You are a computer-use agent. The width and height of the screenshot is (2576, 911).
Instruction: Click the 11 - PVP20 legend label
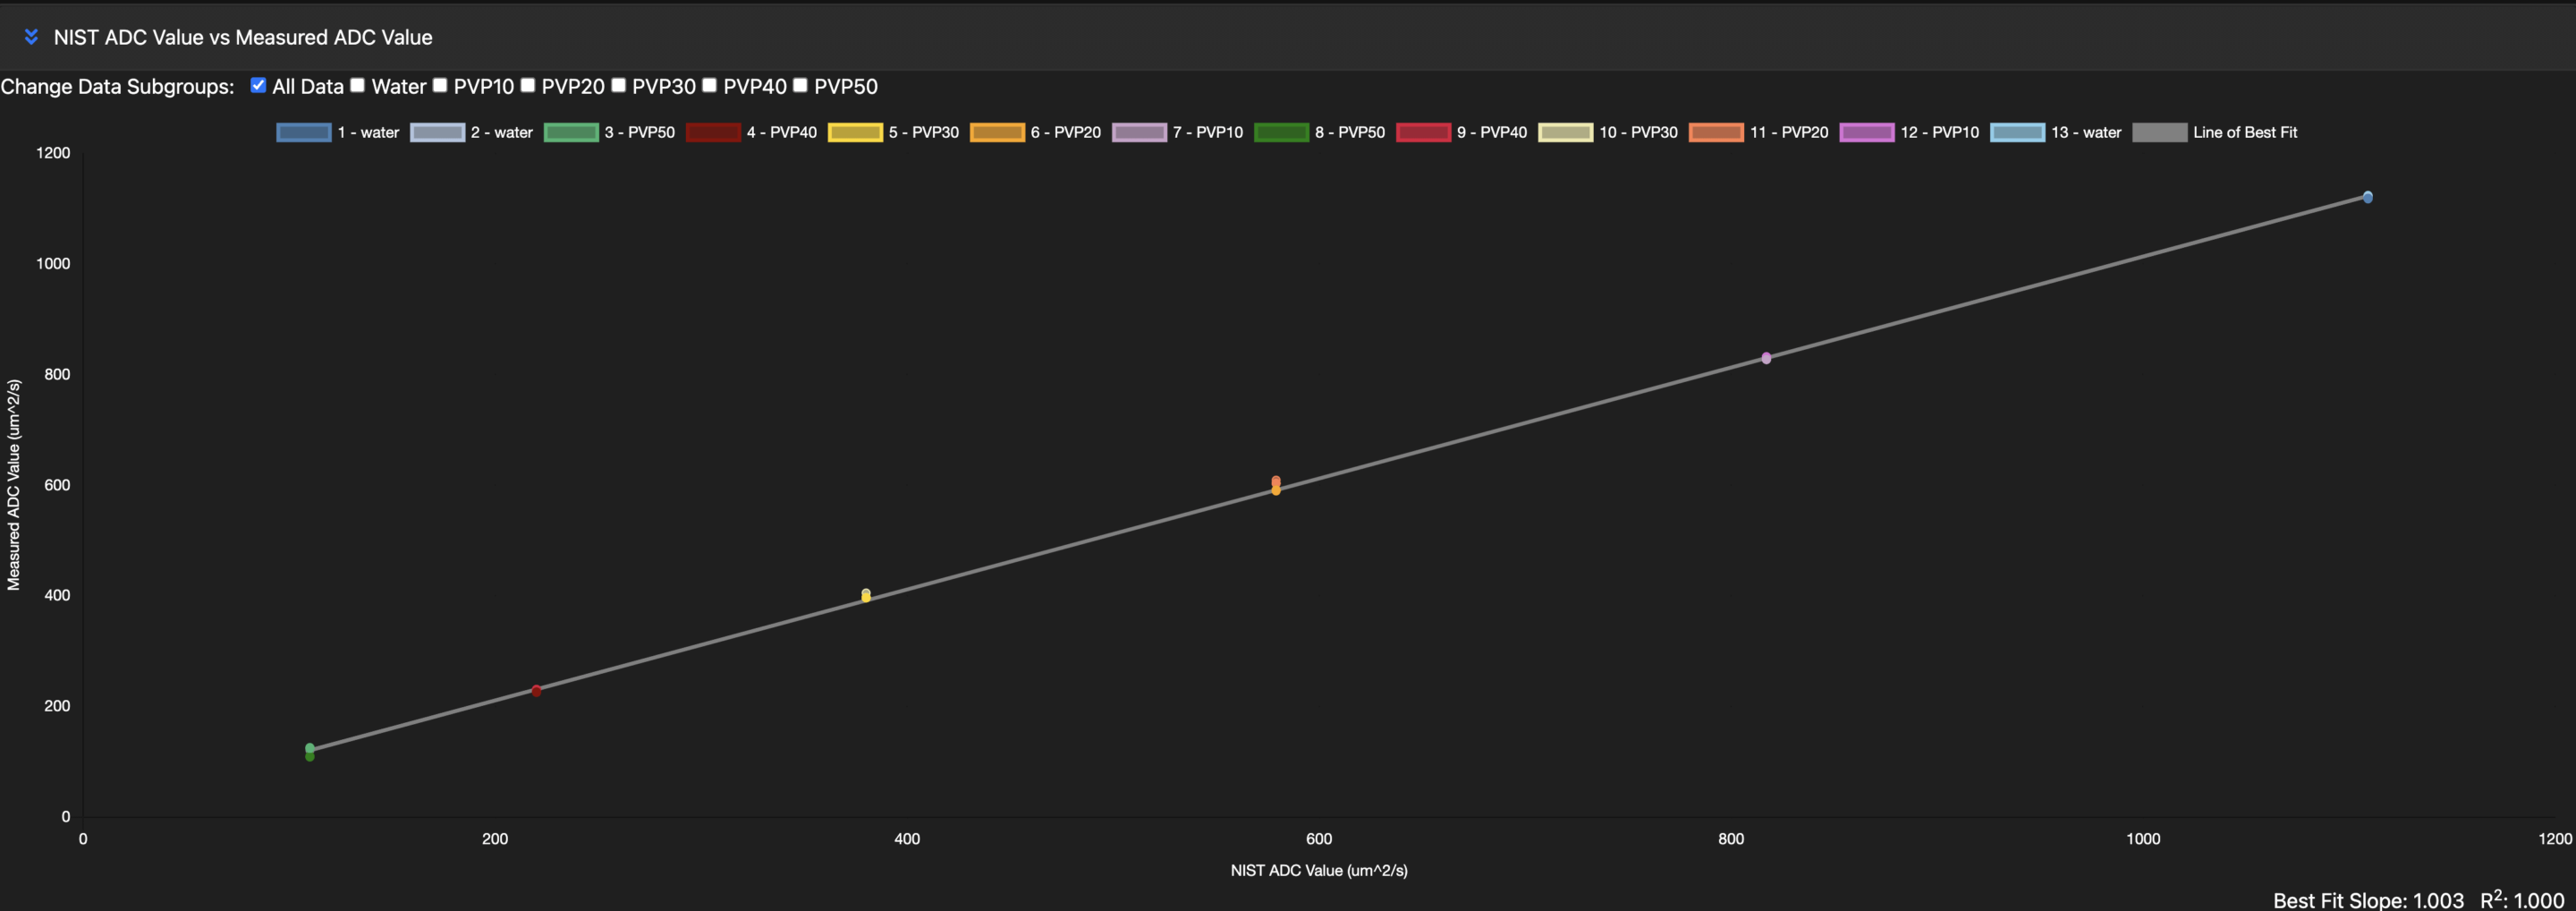(1788, 132)
